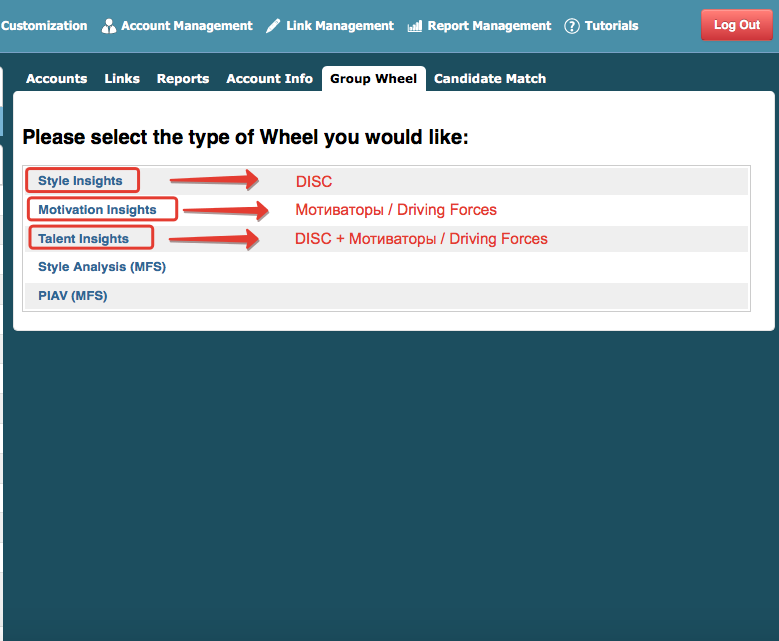Switch to the Accounts tab
This screenshot has width=779, height=641.
click(x=57, y=79)
